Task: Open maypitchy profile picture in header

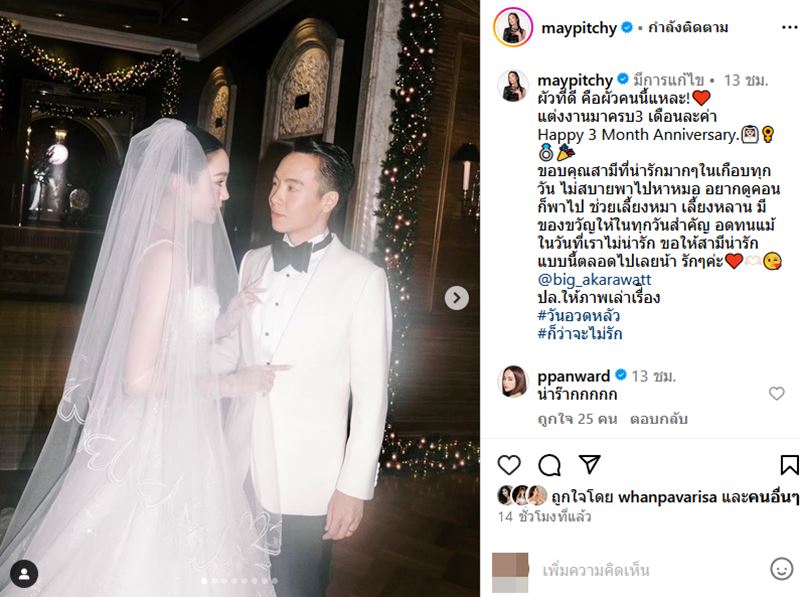Action: [x=513, y=27]
